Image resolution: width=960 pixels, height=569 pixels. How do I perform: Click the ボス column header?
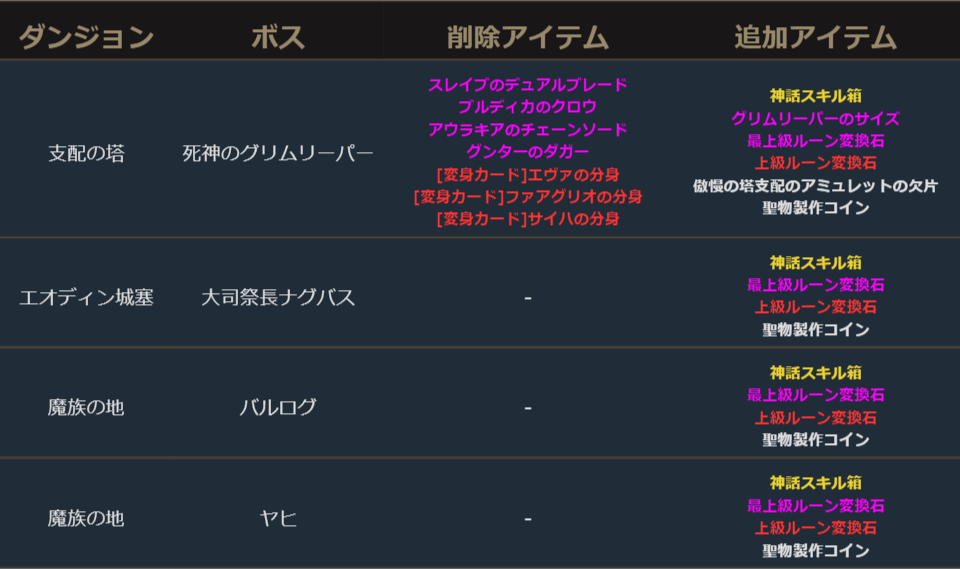(278, 39)
